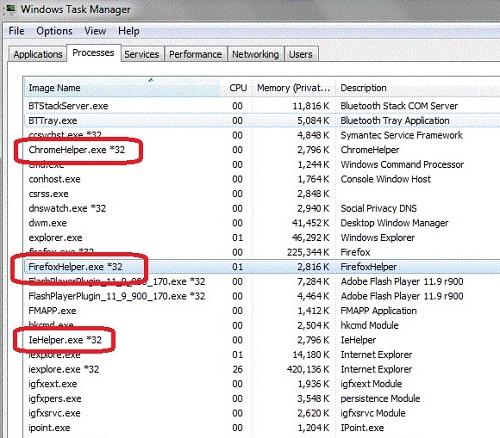Select the igfxext.exe process
Screen dimensions: 500x438
262,384
